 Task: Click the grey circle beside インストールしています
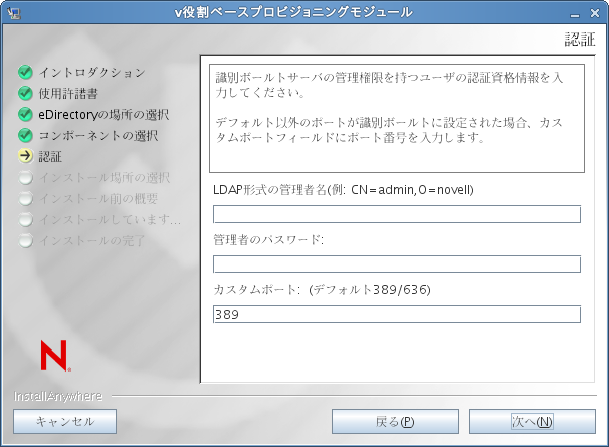tap(25, 219)
